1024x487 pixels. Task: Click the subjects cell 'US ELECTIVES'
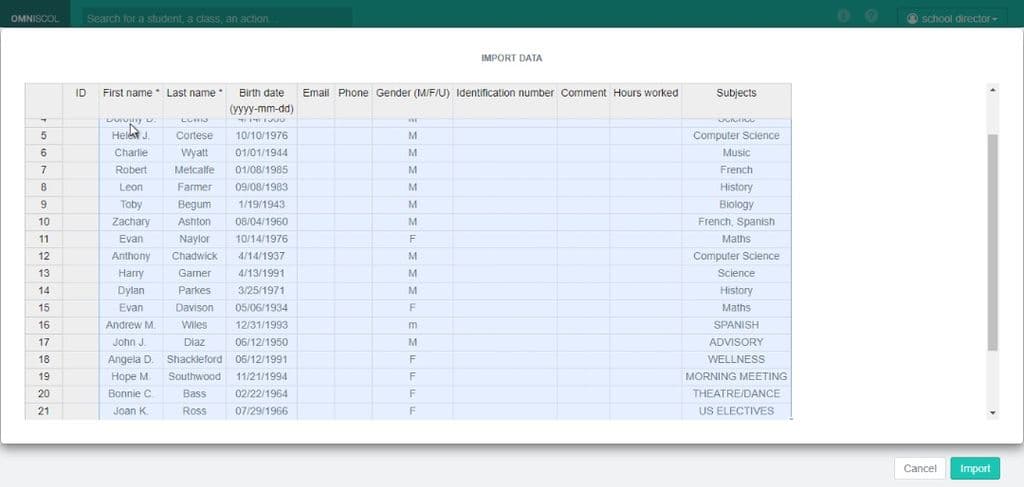click(x=736, y=411)
